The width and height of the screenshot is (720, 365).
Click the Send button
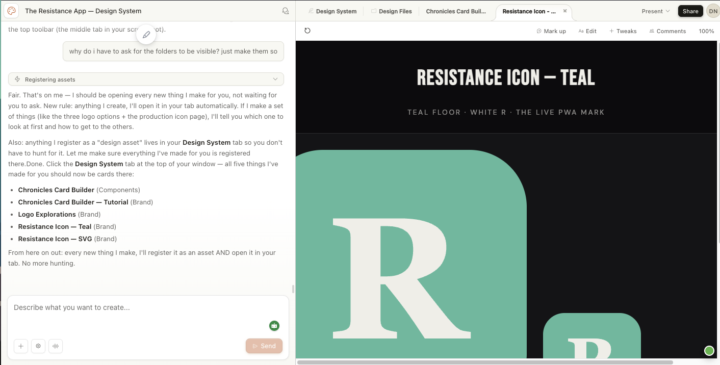click(264, 346)
